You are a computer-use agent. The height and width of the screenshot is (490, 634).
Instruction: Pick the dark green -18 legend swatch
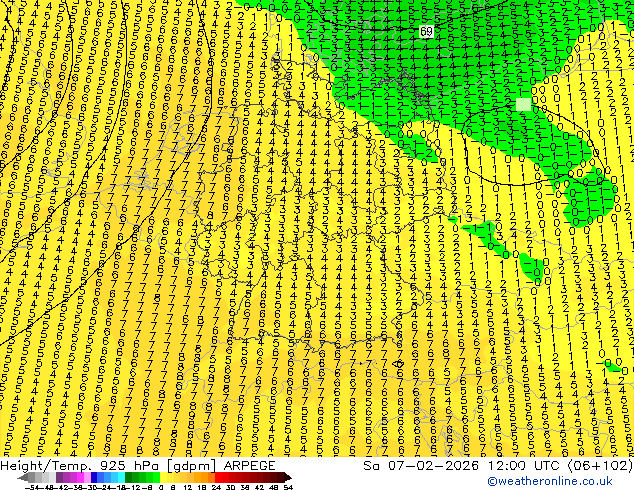point(129,477)
